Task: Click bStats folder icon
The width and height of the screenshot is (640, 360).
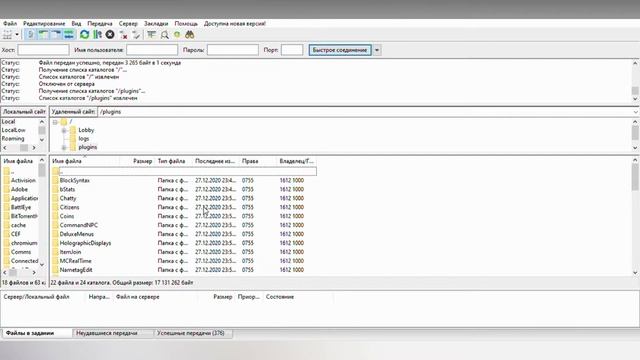Action: (56, 189)
